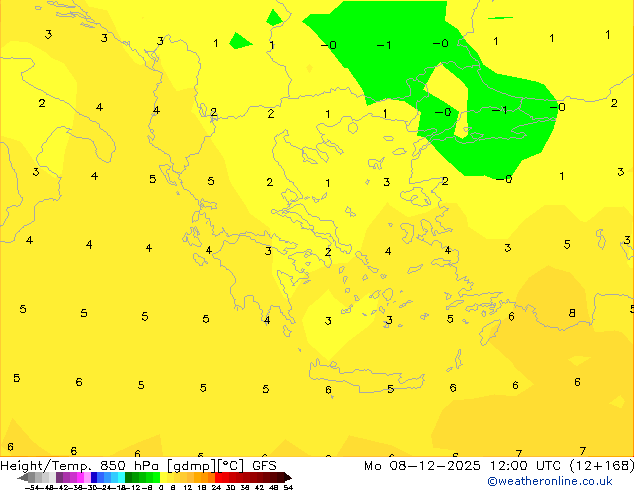Click the legend tick label "54"

point(288,487)
